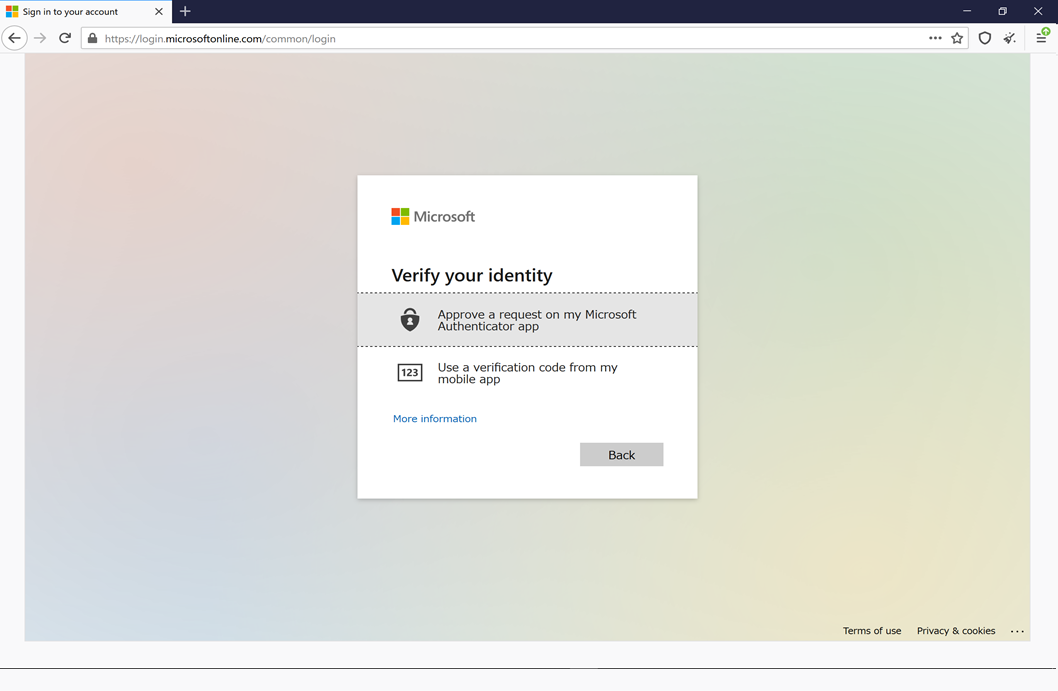Viewport: 1058px width, 691px height.
Task: Bookmark this page with the star icon
Action: pos(957,38)
